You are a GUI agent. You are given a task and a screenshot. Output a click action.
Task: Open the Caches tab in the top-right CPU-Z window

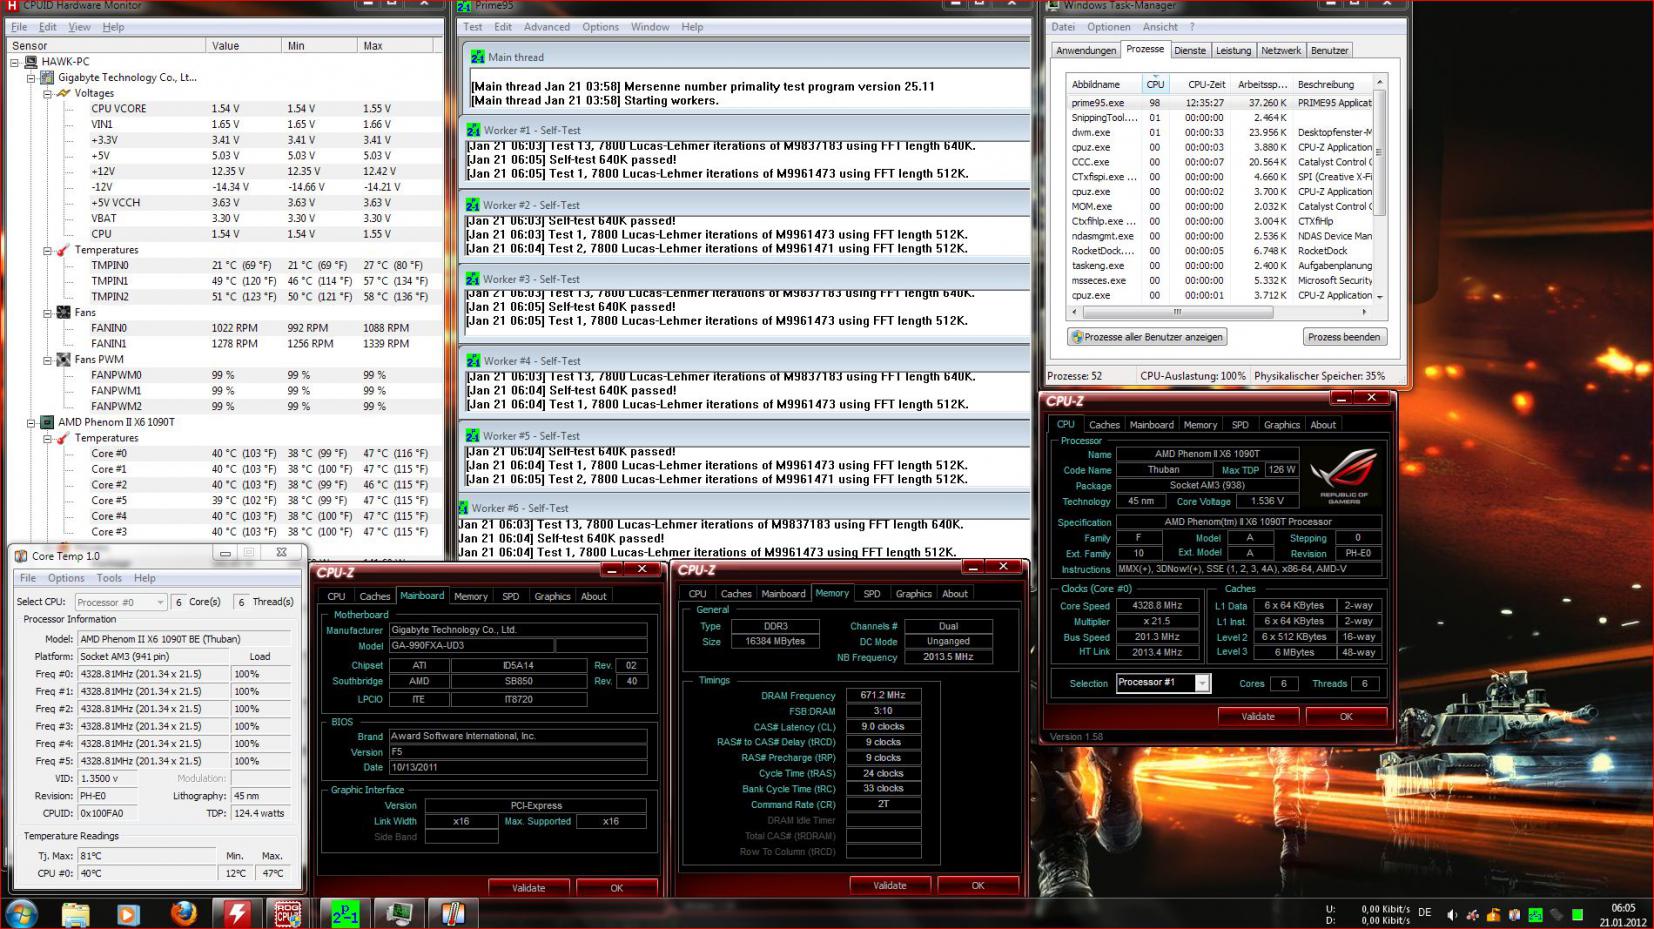pyautogui.click(x=1104, y=425)
